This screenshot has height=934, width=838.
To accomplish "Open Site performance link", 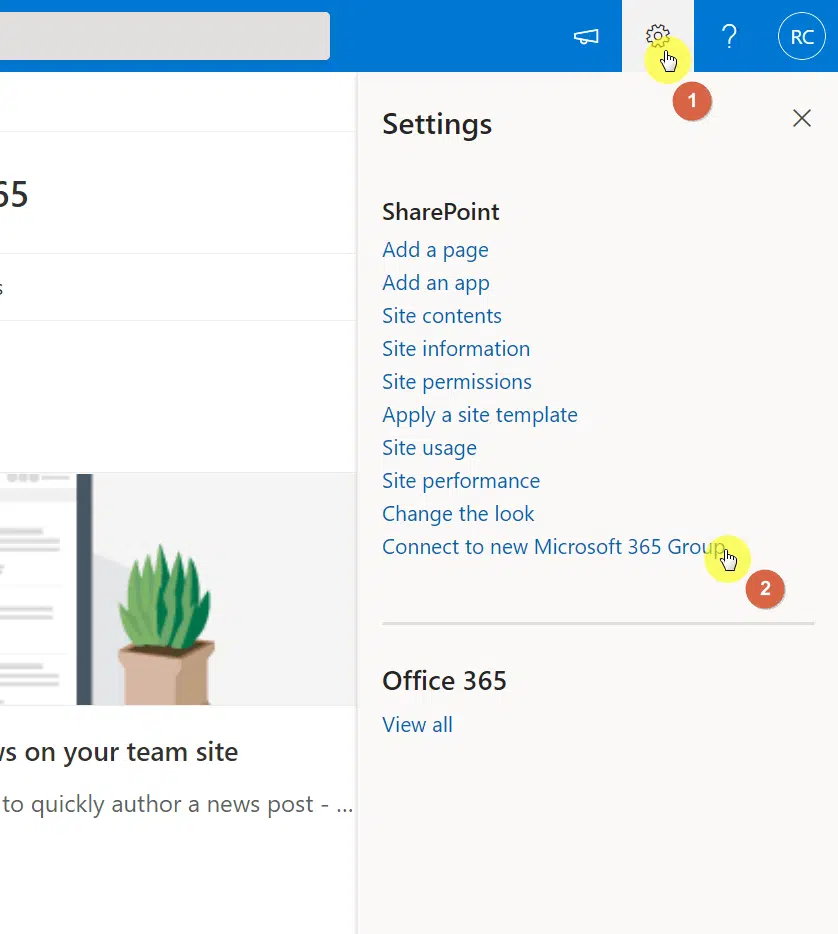I will pos(461,481).
